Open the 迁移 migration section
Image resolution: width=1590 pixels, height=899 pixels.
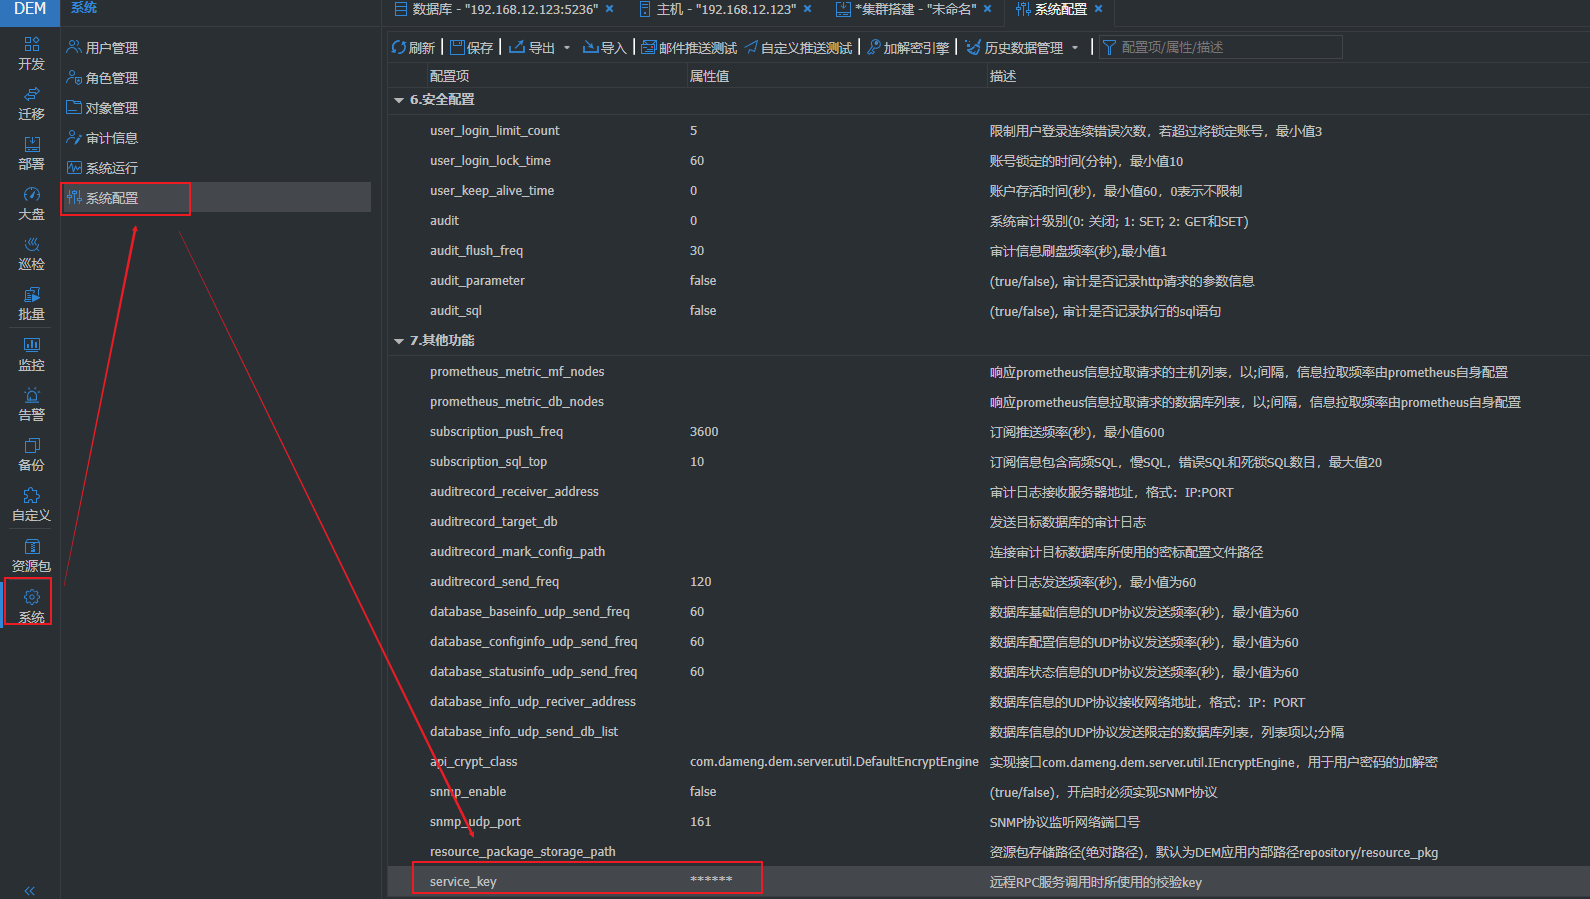[31, 103]
